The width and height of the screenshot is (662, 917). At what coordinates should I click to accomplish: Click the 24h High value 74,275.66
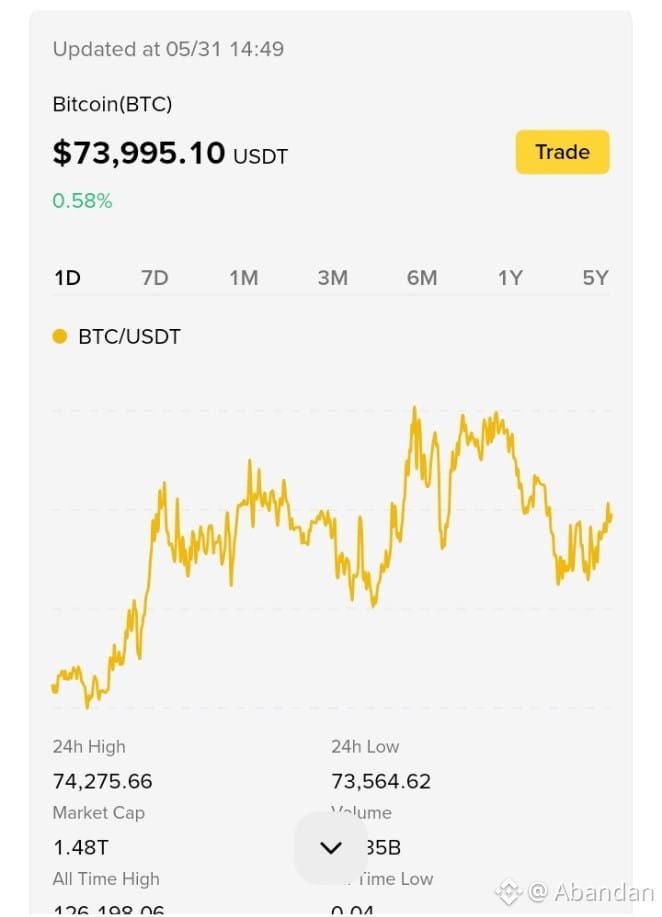(102, 781)
